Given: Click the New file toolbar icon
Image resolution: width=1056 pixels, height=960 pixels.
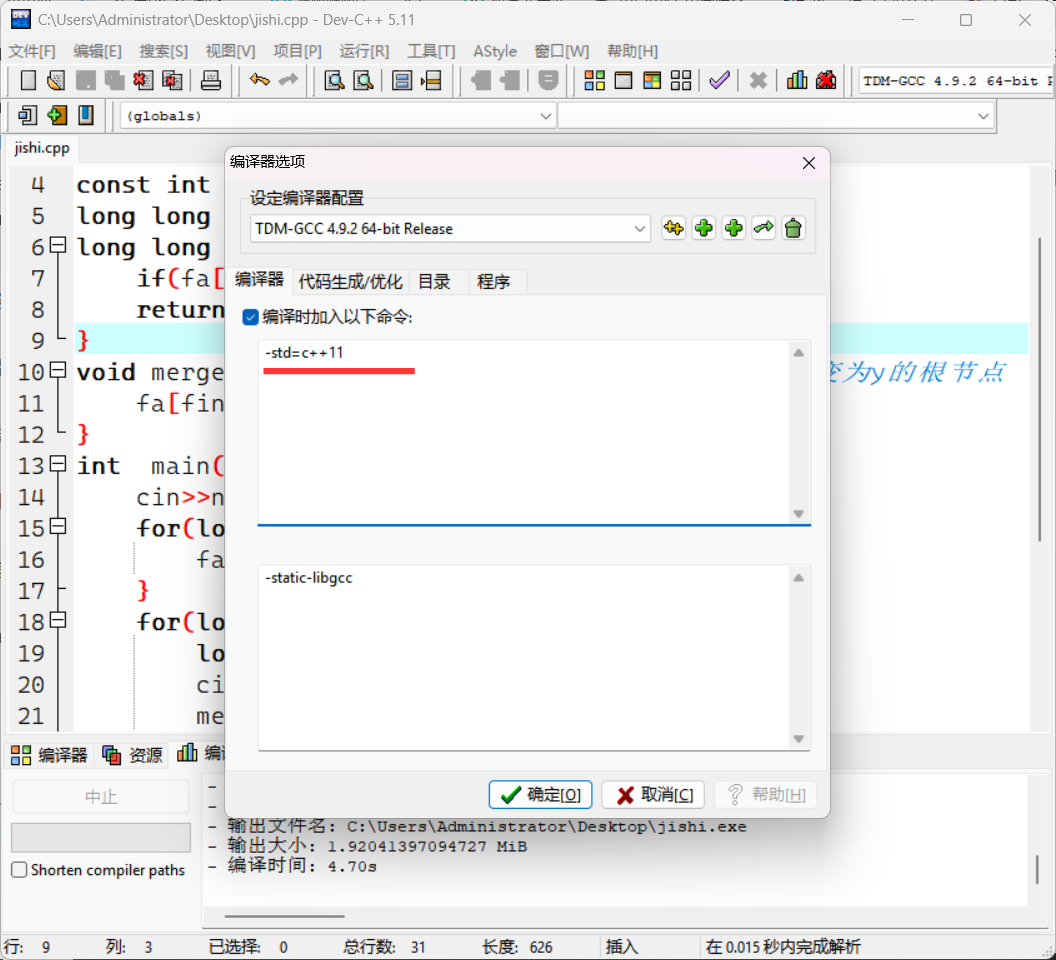Looking at the screenshot, I should point(28,81).
